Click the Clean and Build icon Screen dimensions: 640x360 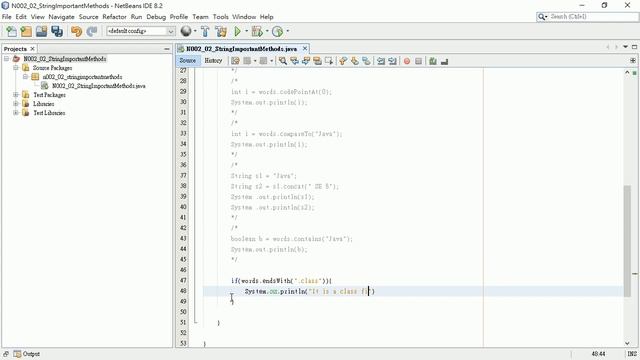221,31
